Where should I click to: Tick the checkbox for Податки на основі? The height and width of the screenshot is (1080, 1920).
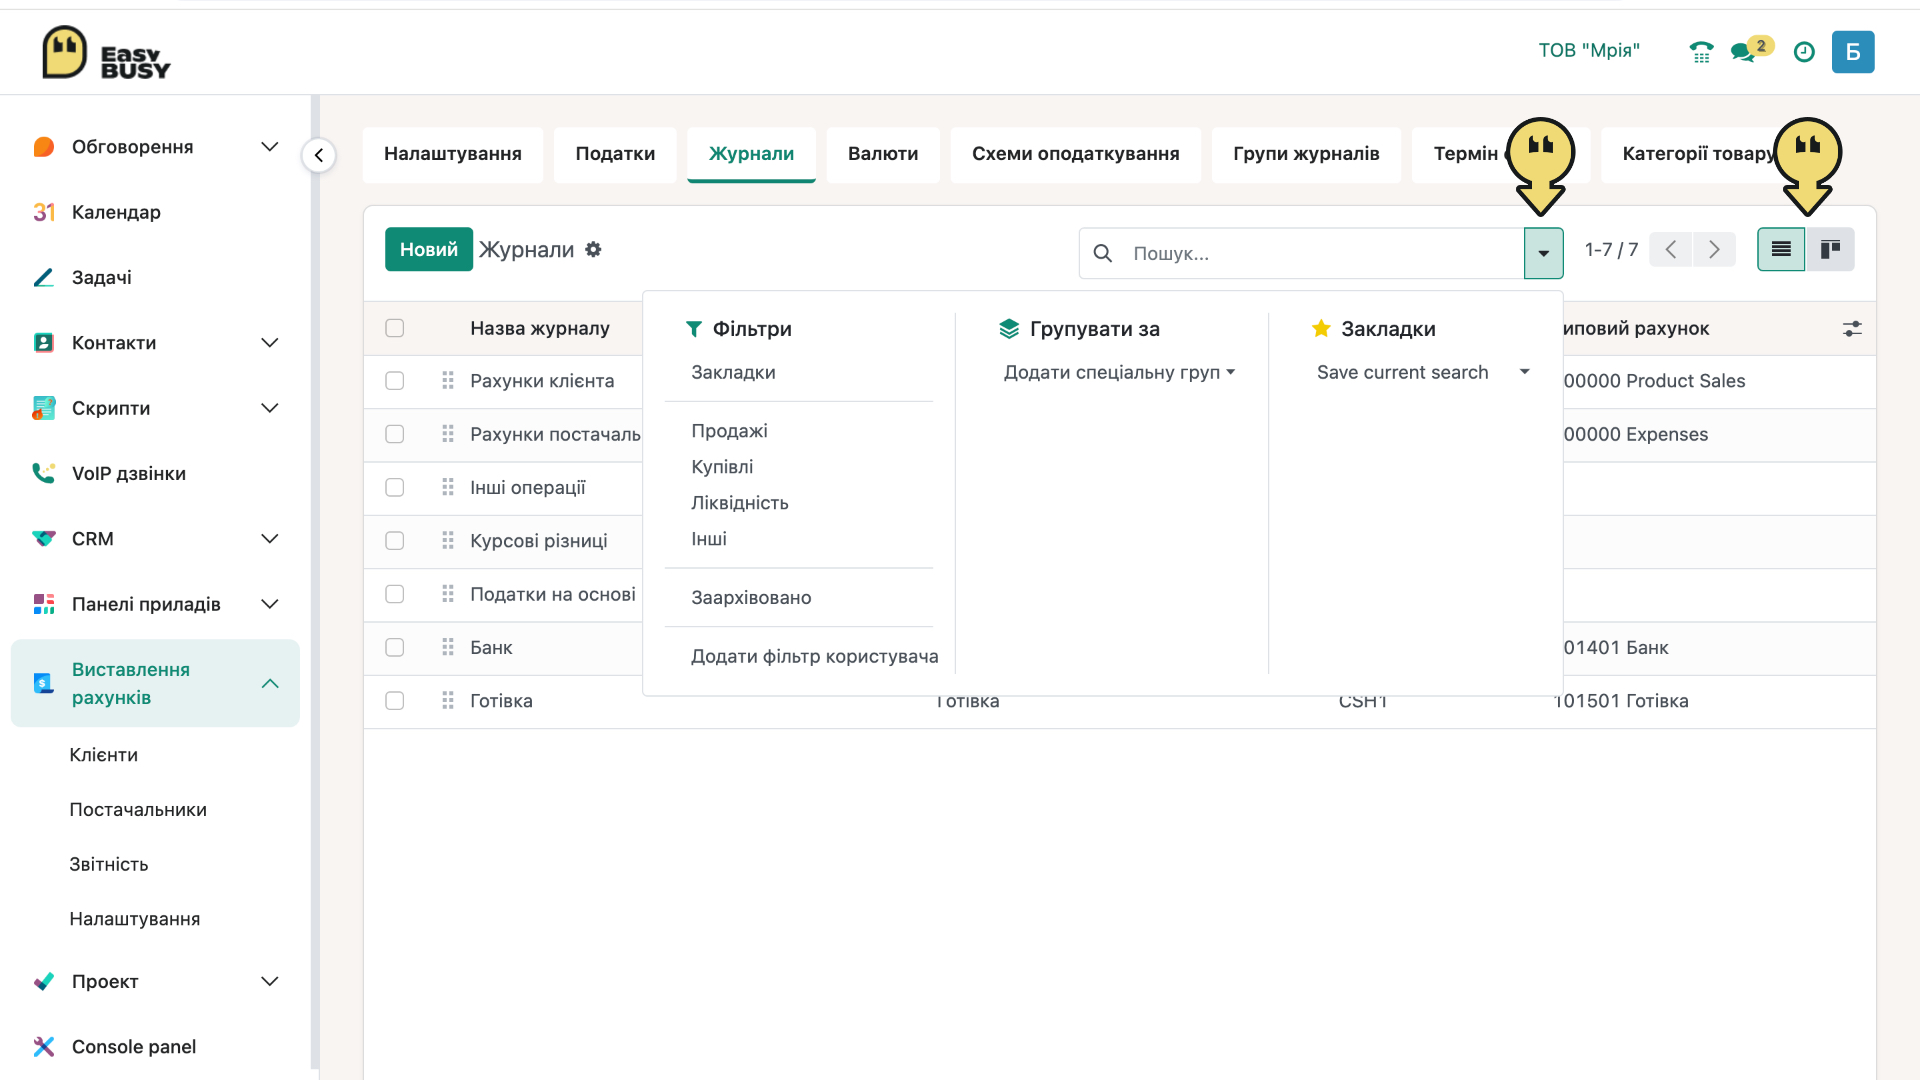pos(395,594)
